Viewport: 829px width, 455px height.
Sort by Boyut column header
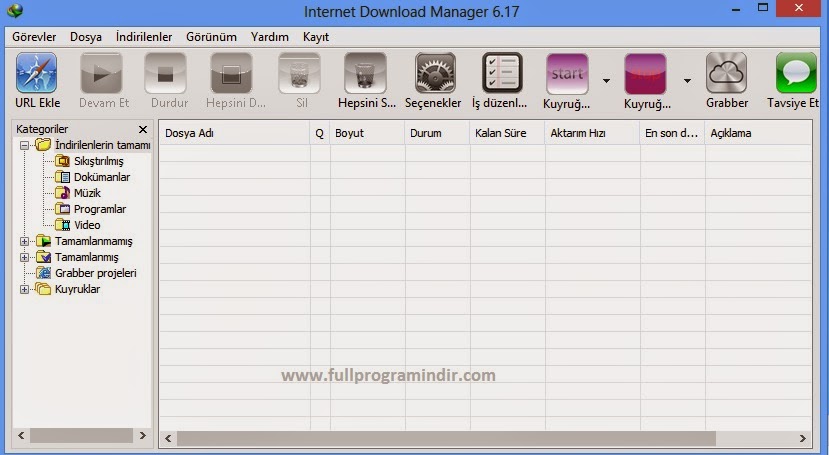coord(367,133)
